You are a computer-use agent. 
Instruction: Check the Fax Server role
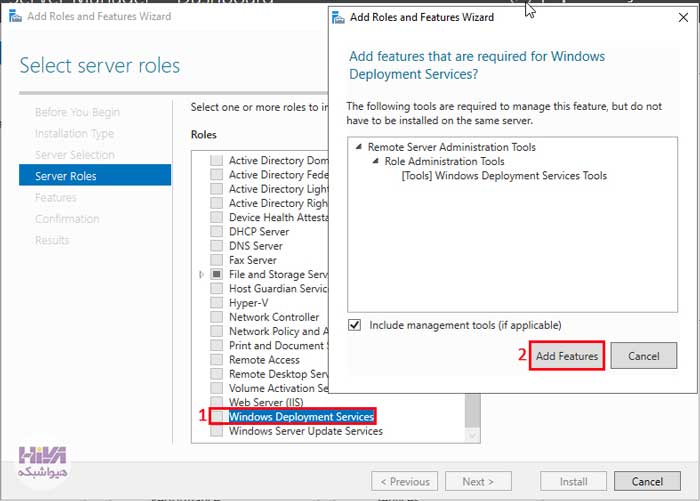click(217, 260)
